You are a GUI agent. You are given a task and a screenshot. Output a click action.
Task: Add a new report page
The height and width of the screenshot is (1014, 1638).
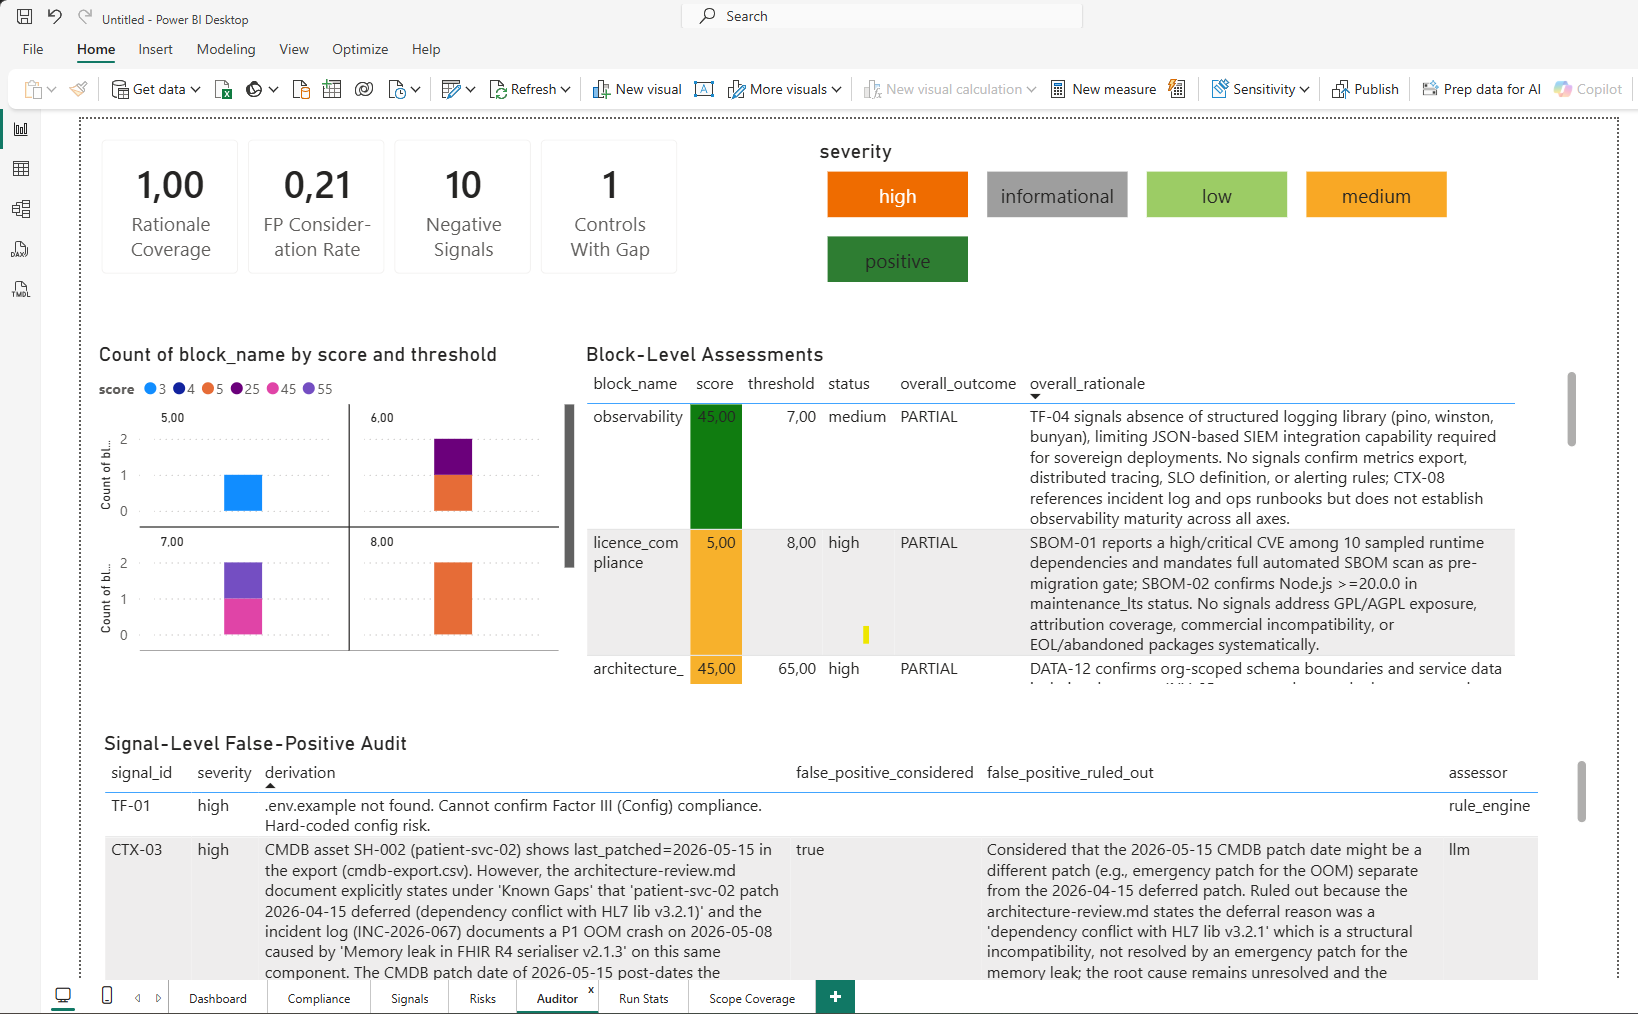835,997
